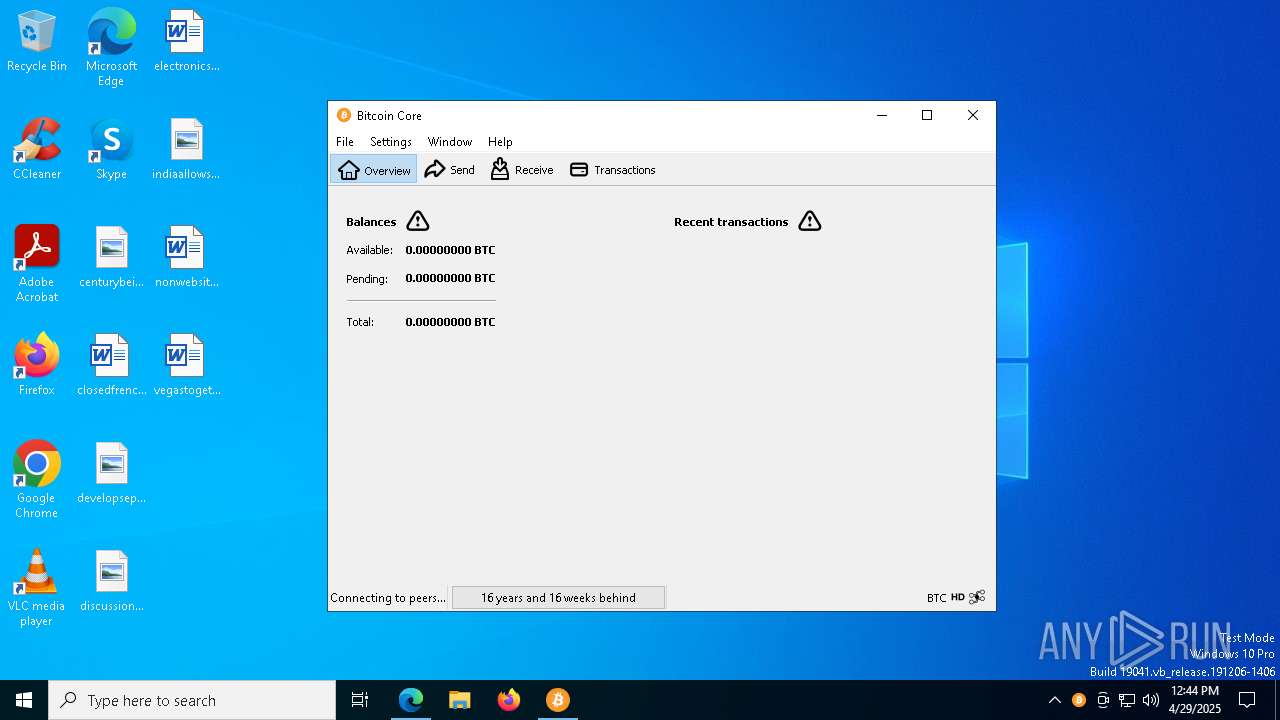Viewport: 1280px width, 720px height.
Task: Click the taskbar search box
Action: pos(192,700)
